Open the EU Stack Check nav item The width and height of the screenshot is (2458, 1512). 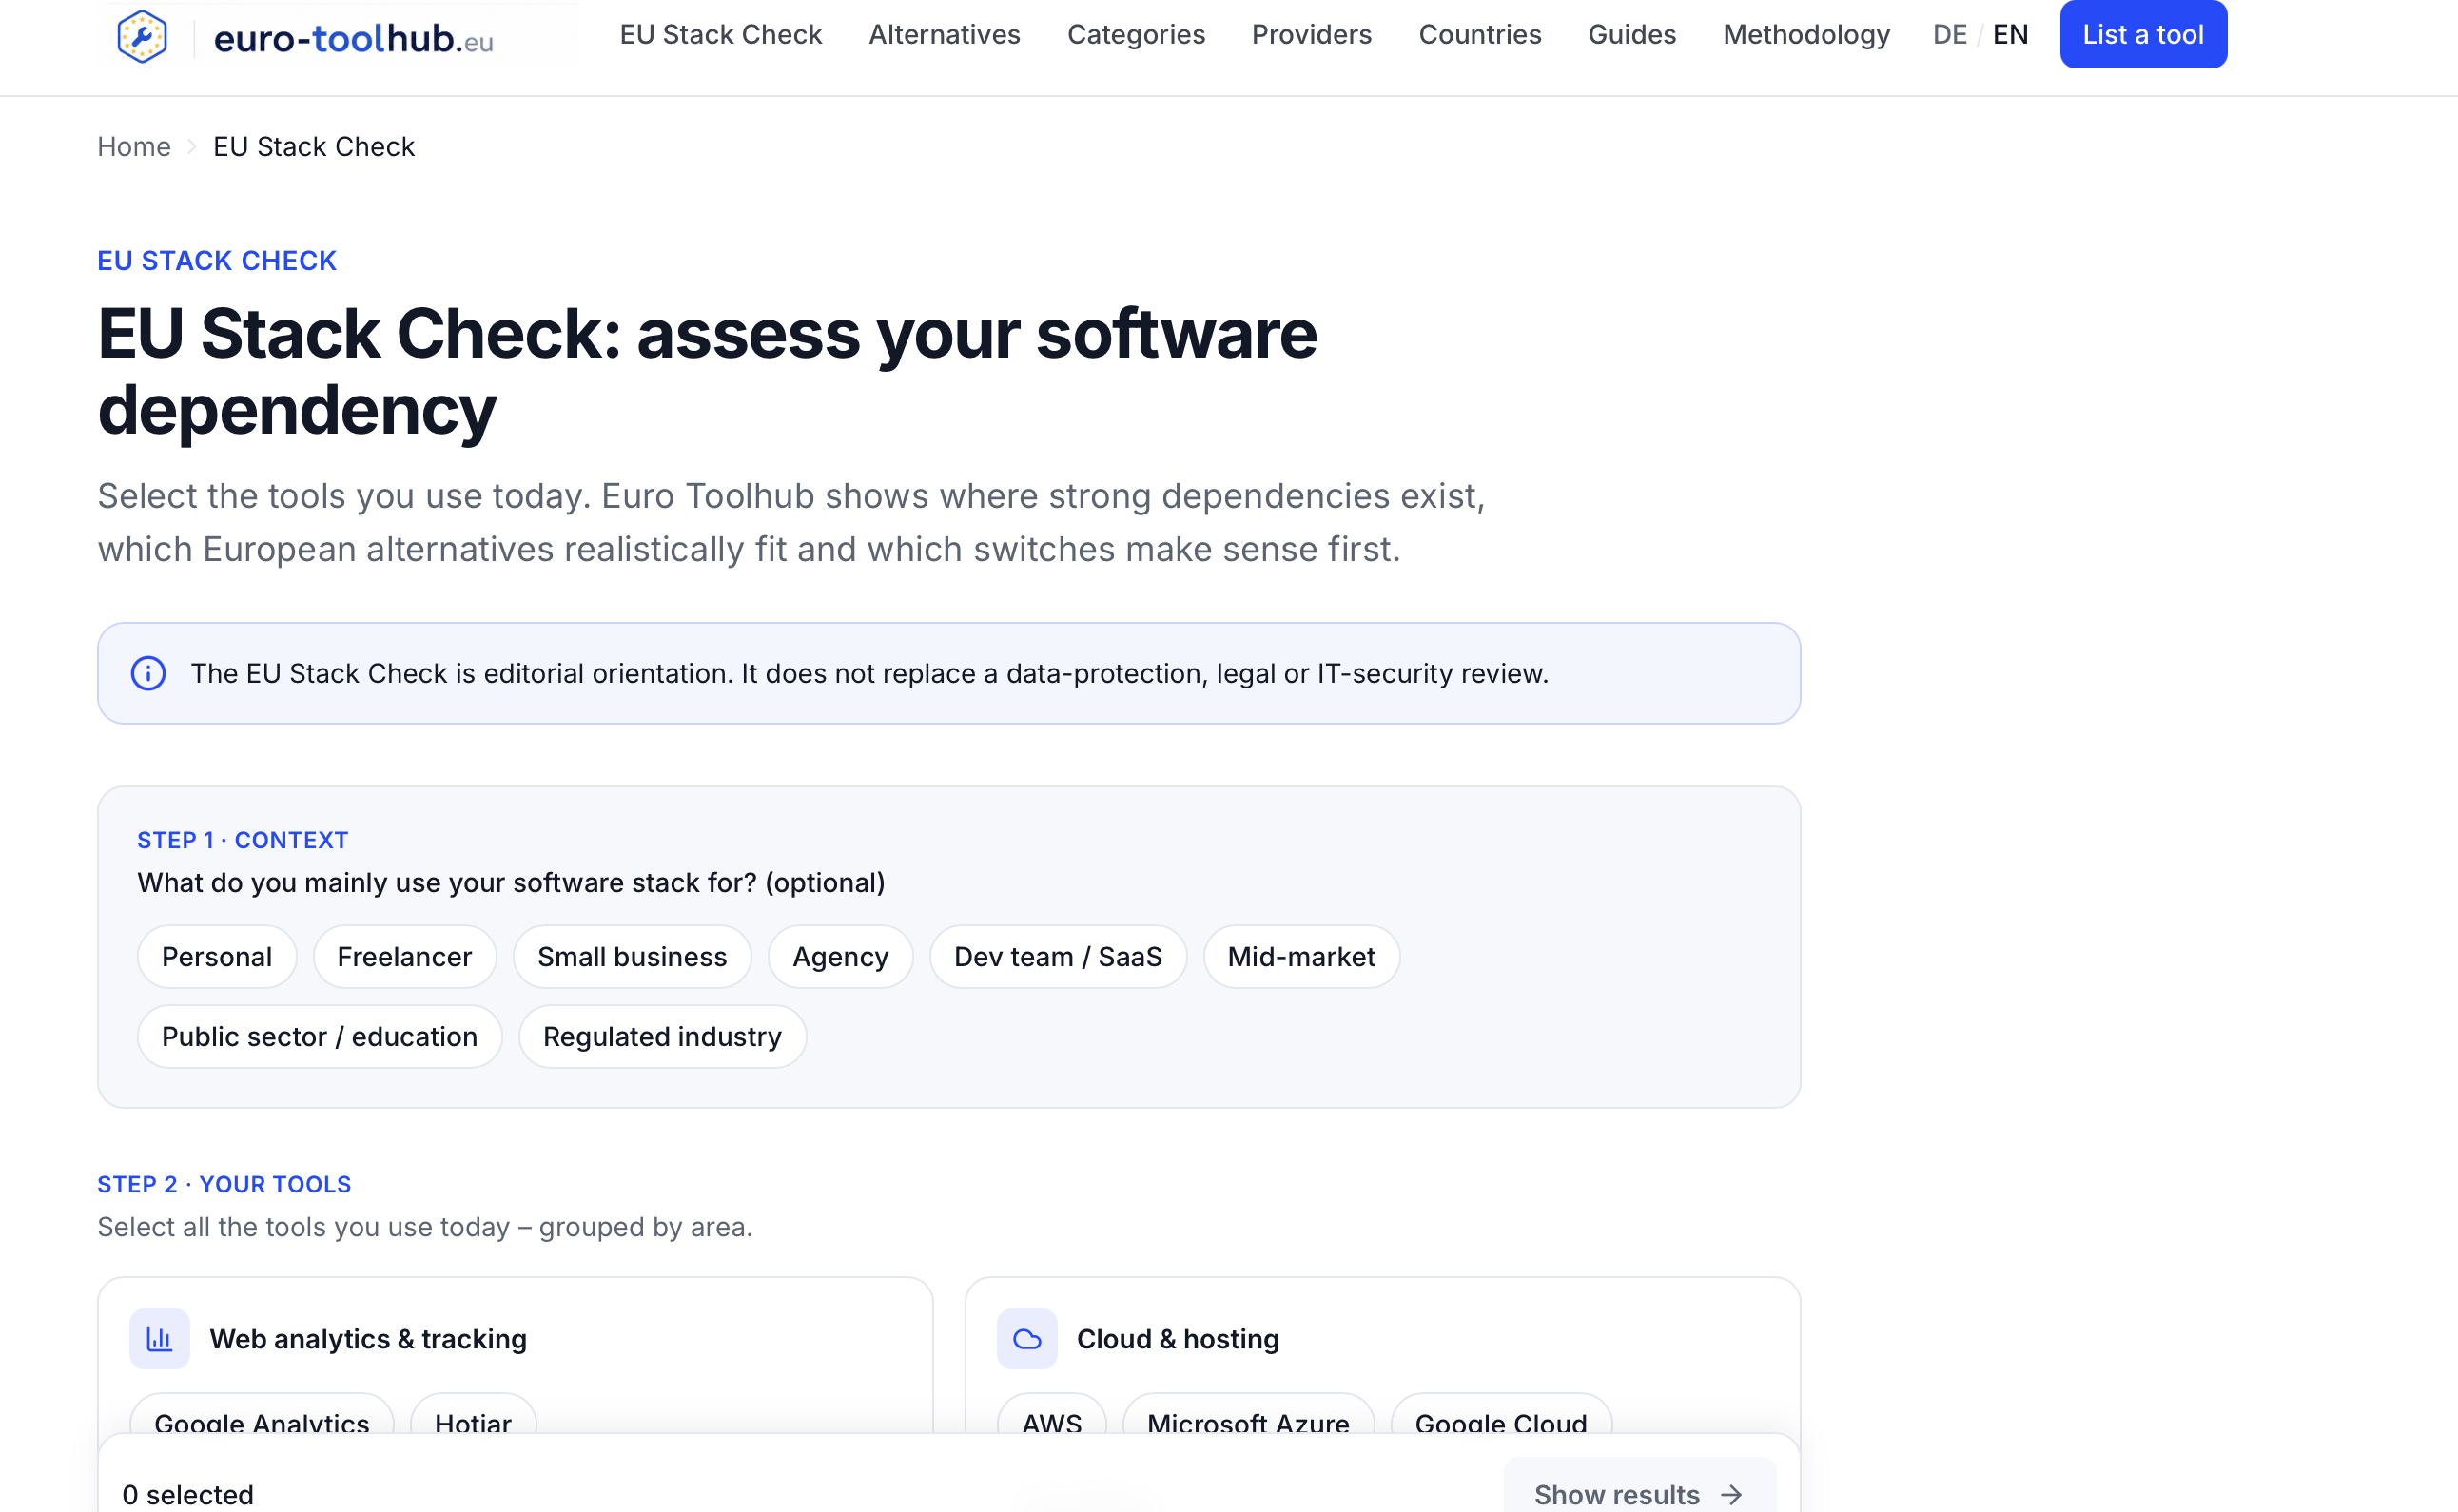(721, 34)
